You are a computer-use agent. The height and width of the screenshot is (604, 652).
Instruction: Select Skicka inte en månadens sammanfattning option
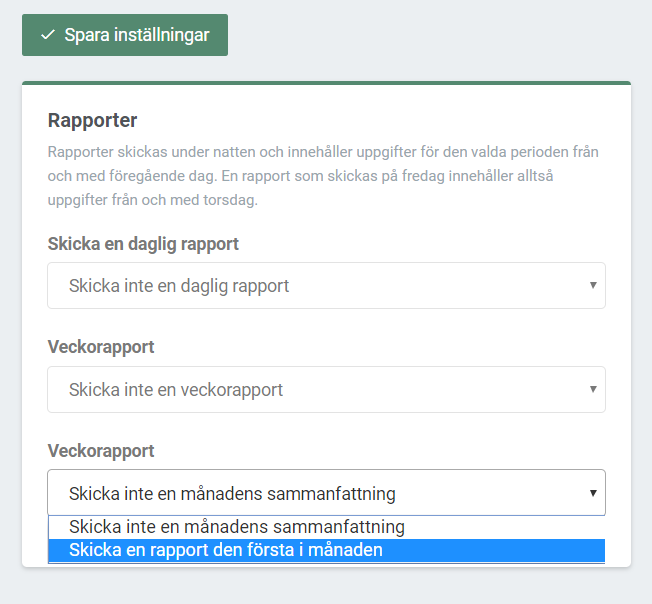(326, 527)
